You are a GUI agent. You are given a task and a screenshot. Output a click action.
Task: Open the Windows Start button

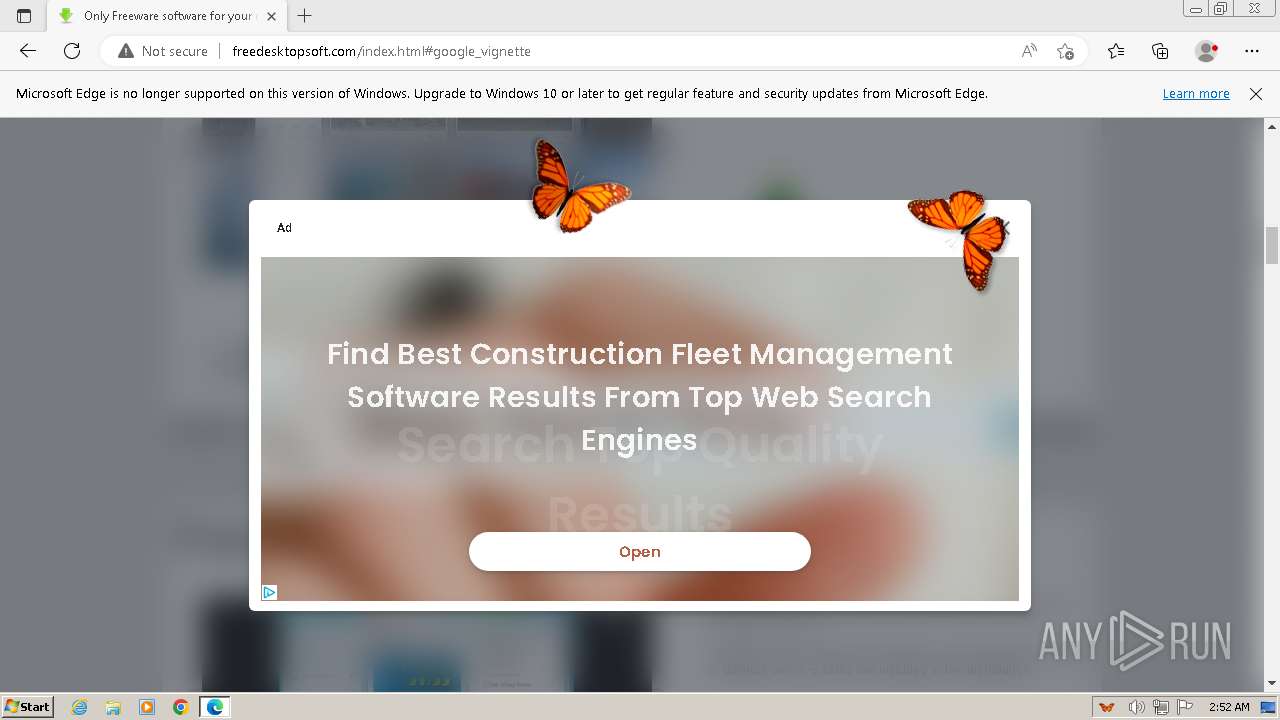(27, 706)
